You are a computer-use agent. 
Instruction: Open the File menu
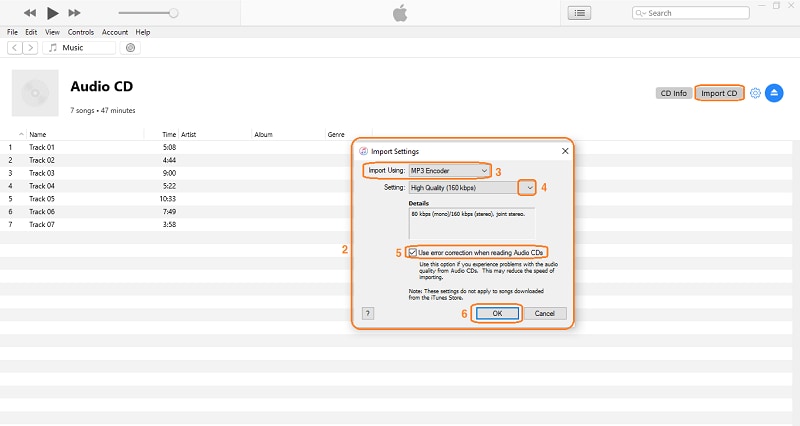[12, 32]
